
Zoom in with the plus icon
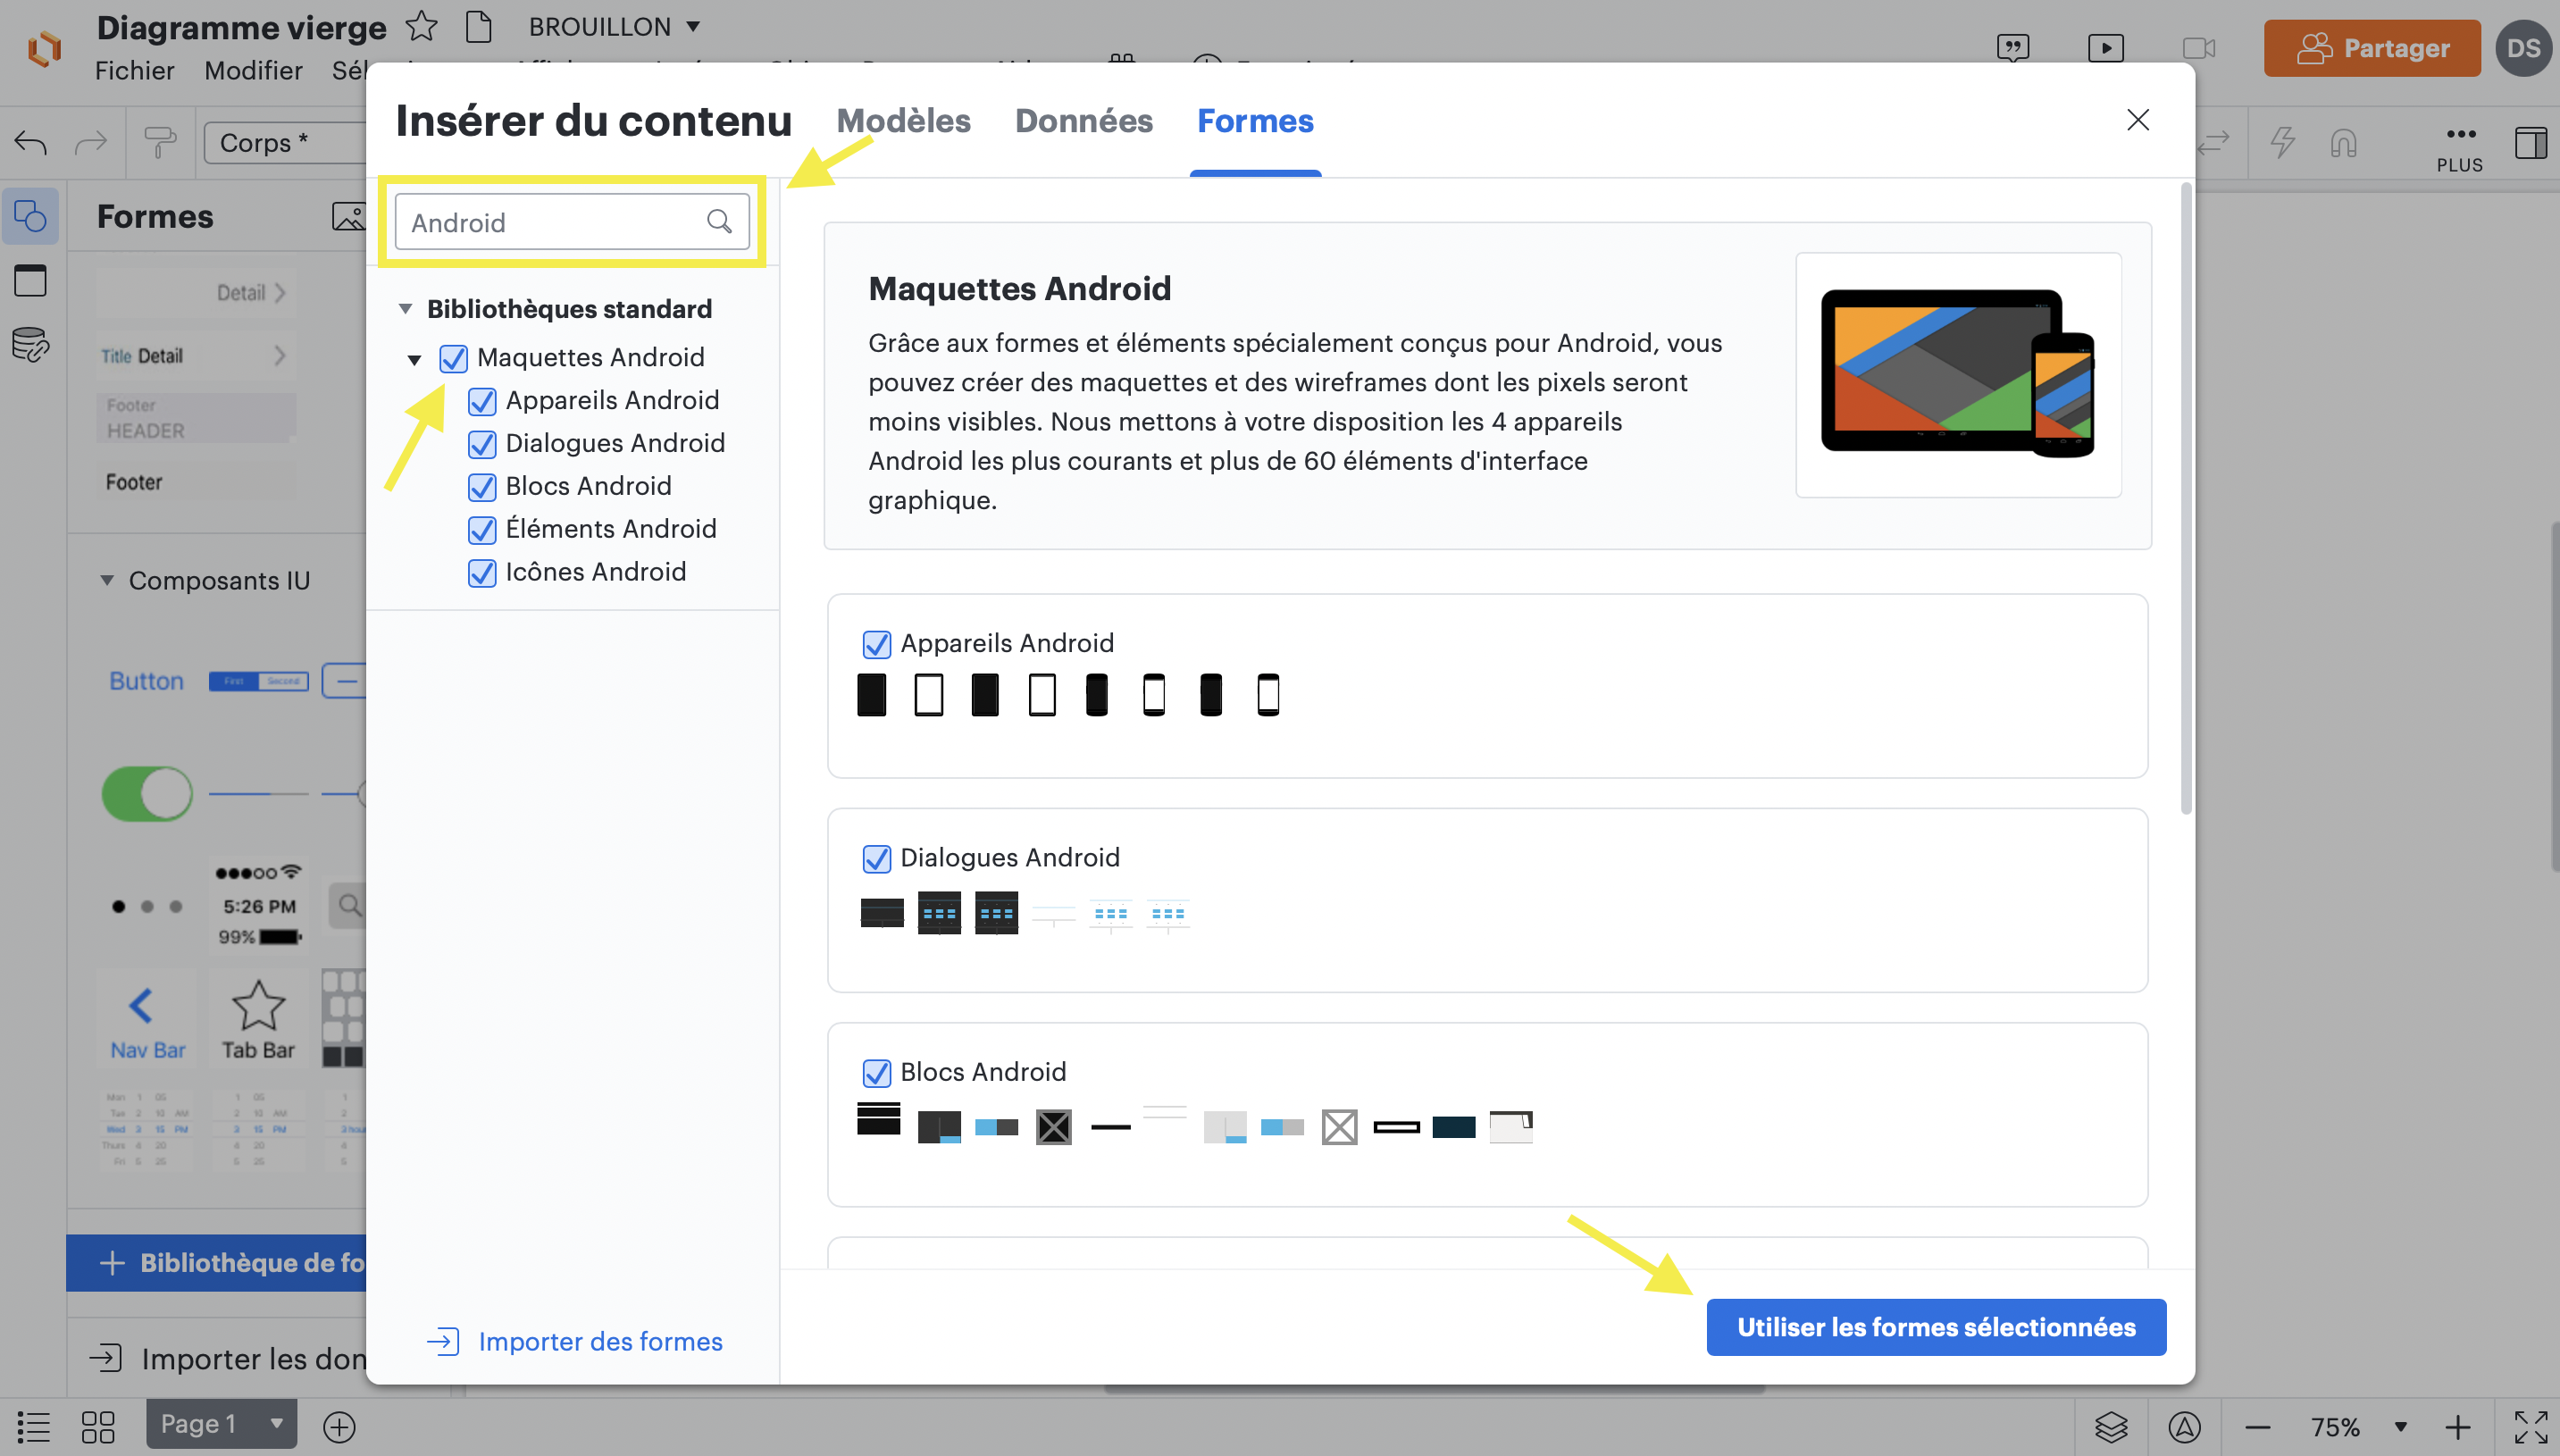click(2458, 1427)
